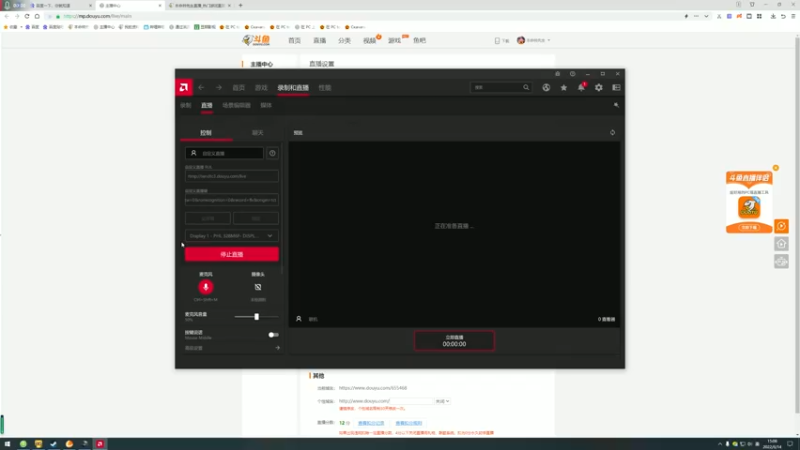Image resolution: width=800 pixels, height=450 pixels.
Task: Mute the microphone with red mic button
Action: click(206, 287)
